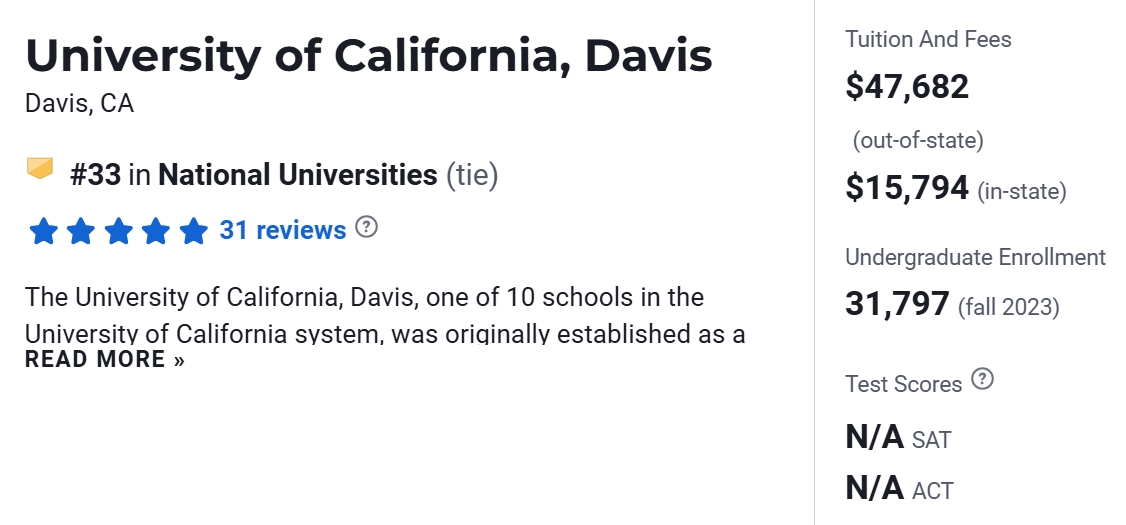The height and width of the screenshot is (525, 1126).
Task: Select the $47,682 out-of-state tuition amount
Action: click(x=907, y=87)
